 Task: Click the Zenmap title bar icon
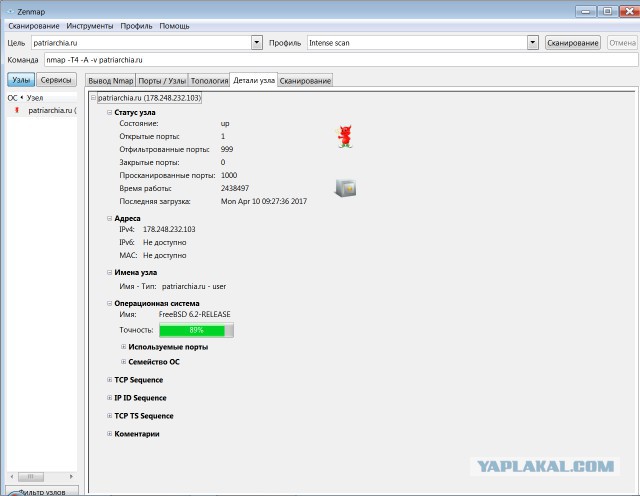tap(11, 11)
